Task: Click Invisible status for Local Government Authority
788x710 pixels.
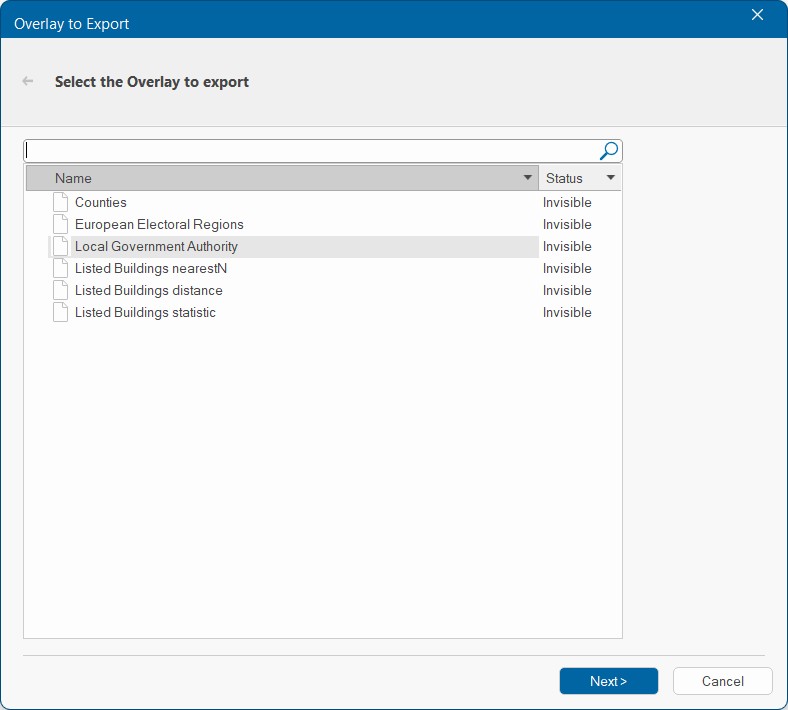Action: pos(567,246)
